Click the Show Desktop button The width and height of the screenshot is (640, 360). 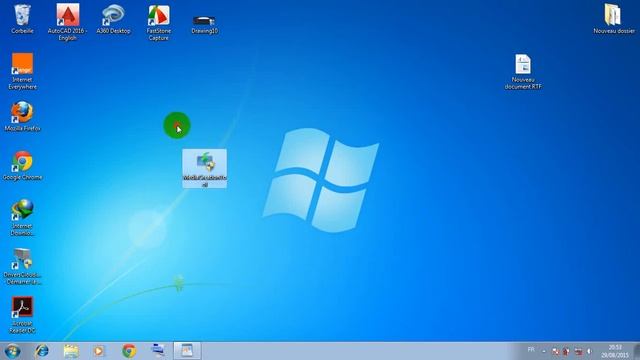[637, 351]
